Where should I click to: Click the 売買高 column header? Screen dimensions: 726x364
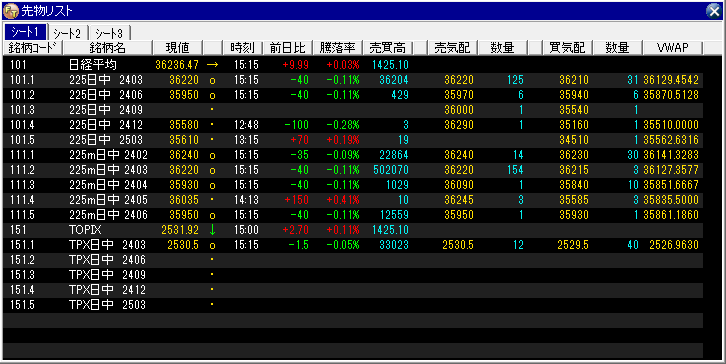388,48
